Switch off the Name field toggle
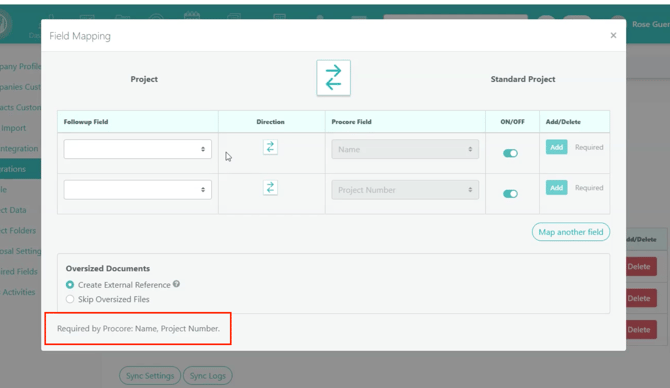This screenshot has height=388, width=670. pos(510,153)
